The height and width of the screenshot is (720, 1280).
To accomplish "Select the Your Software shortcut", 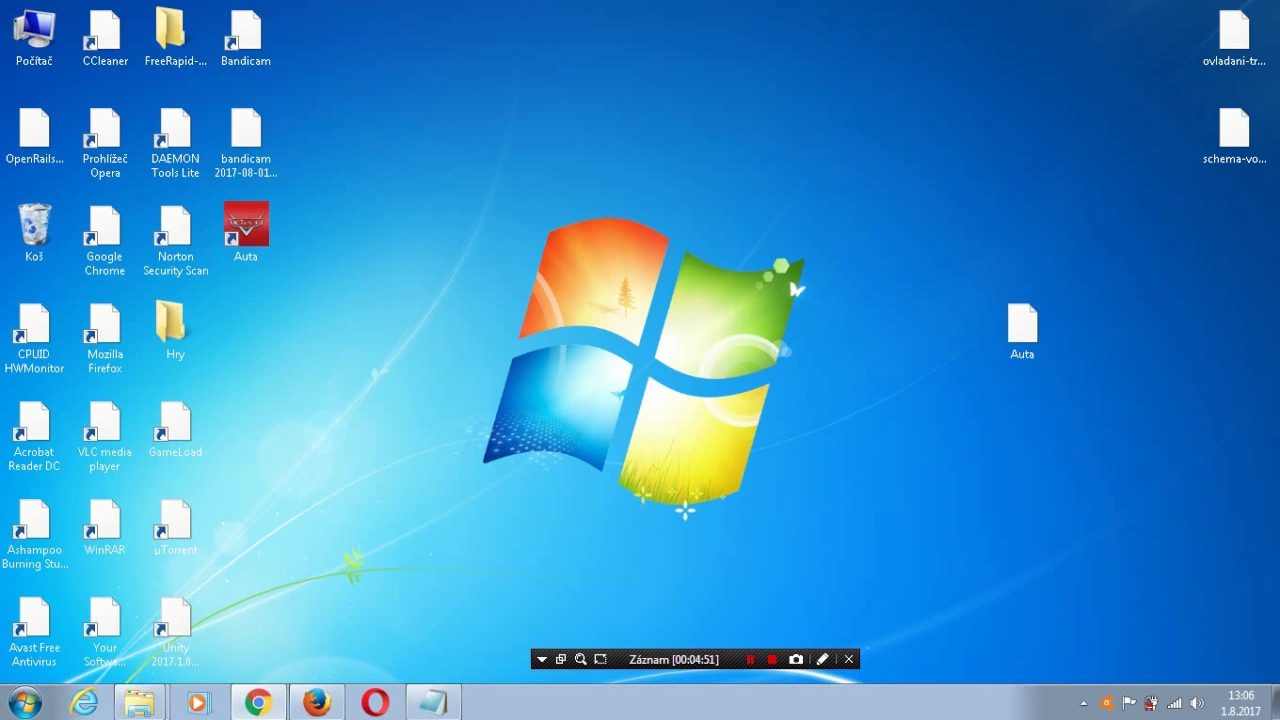I will (105, 633).
